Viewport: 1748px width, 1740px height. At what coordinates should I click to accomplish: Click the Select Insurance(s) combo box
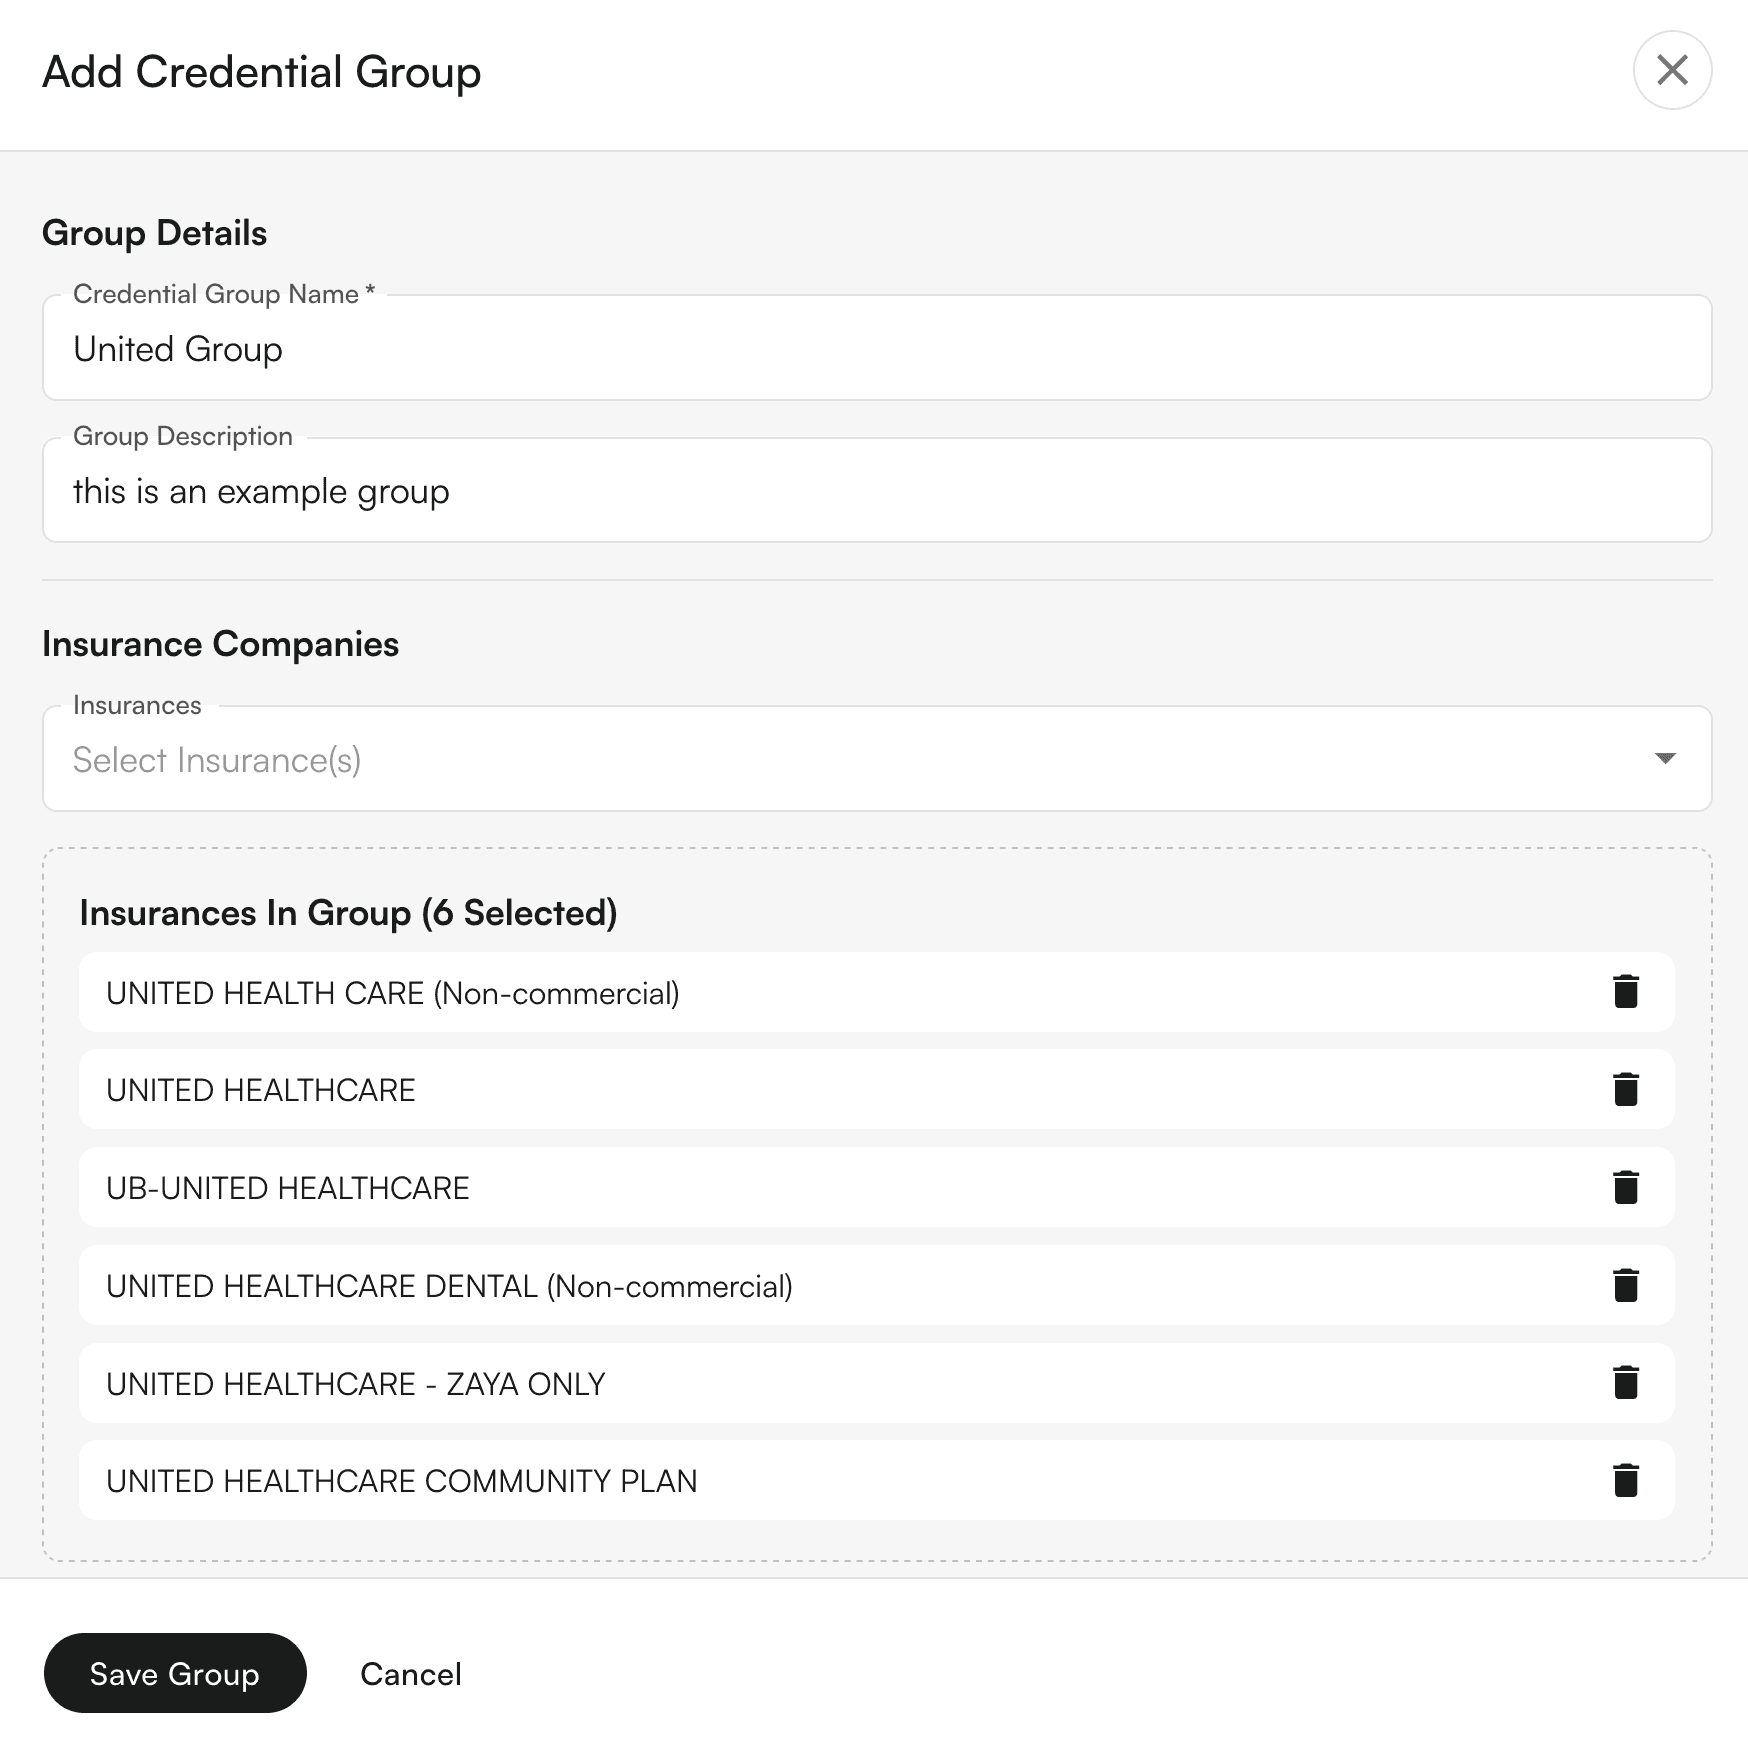877,759
